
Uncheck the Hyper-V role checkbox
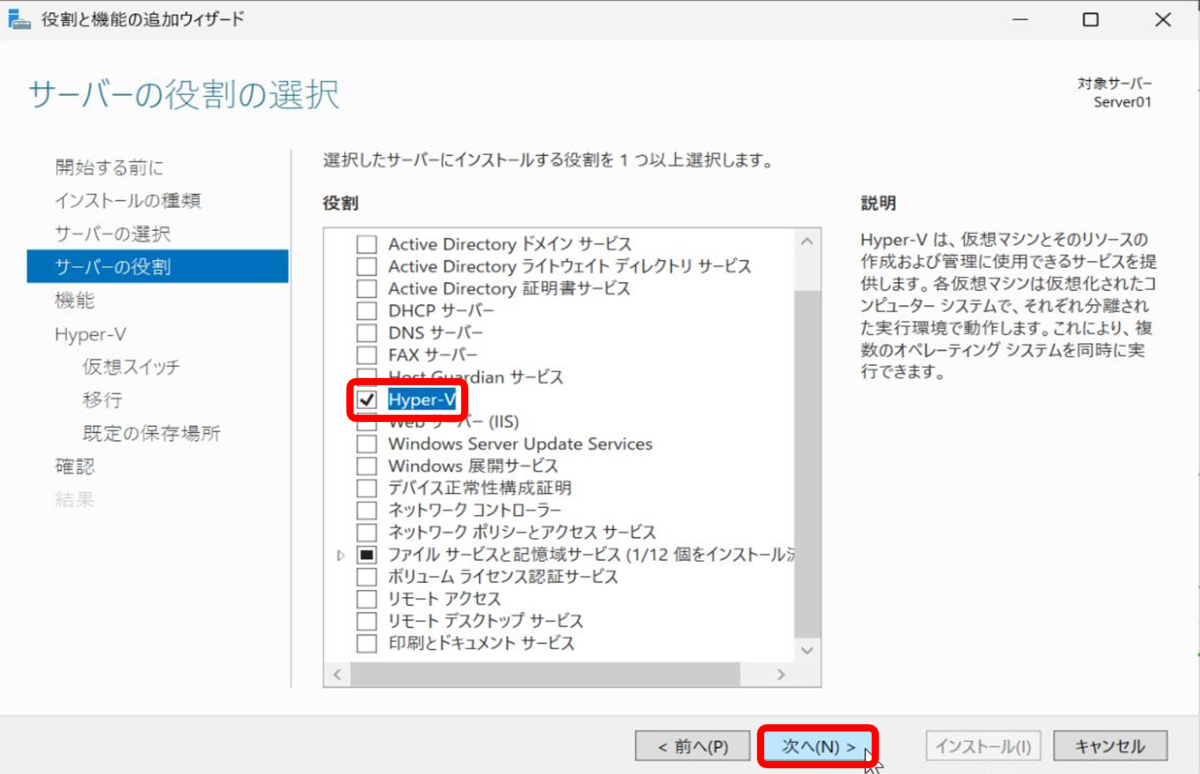(367, 399)
